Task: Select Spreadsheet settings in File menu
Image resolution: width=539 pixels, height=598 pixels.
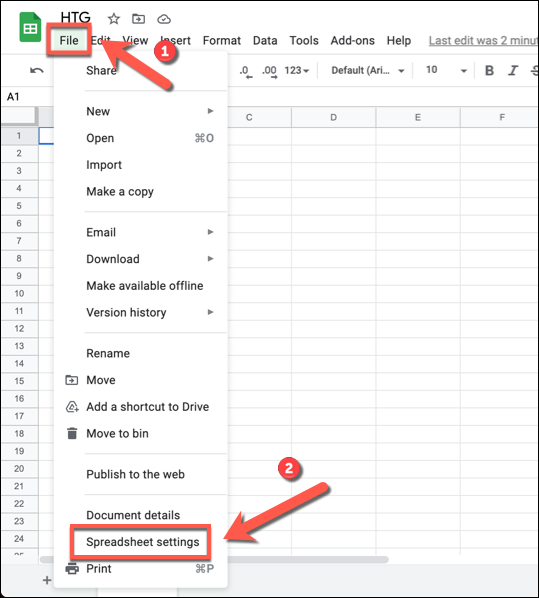Action: [x=142, y=542]
